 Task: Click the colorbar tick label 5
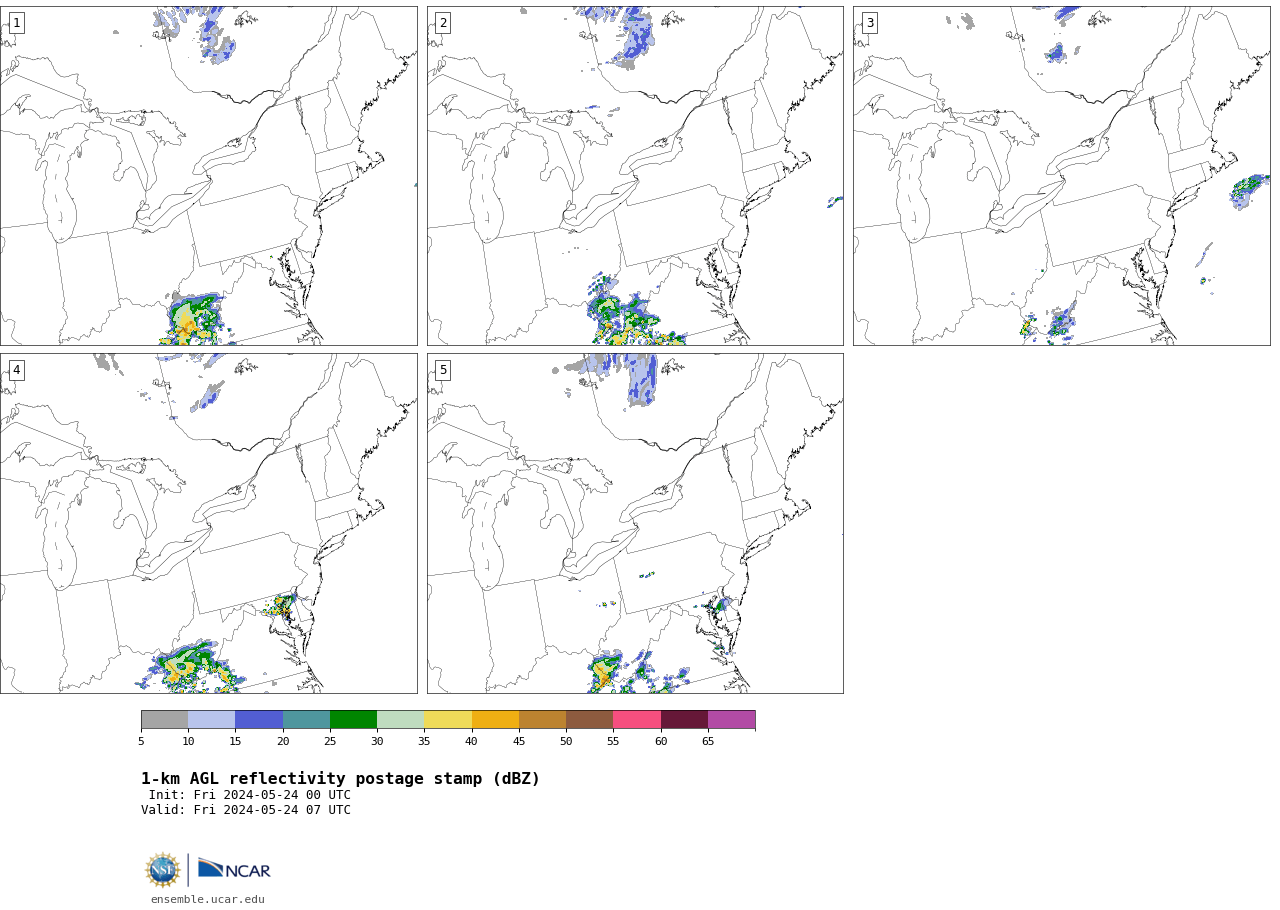tap(141, 742)
